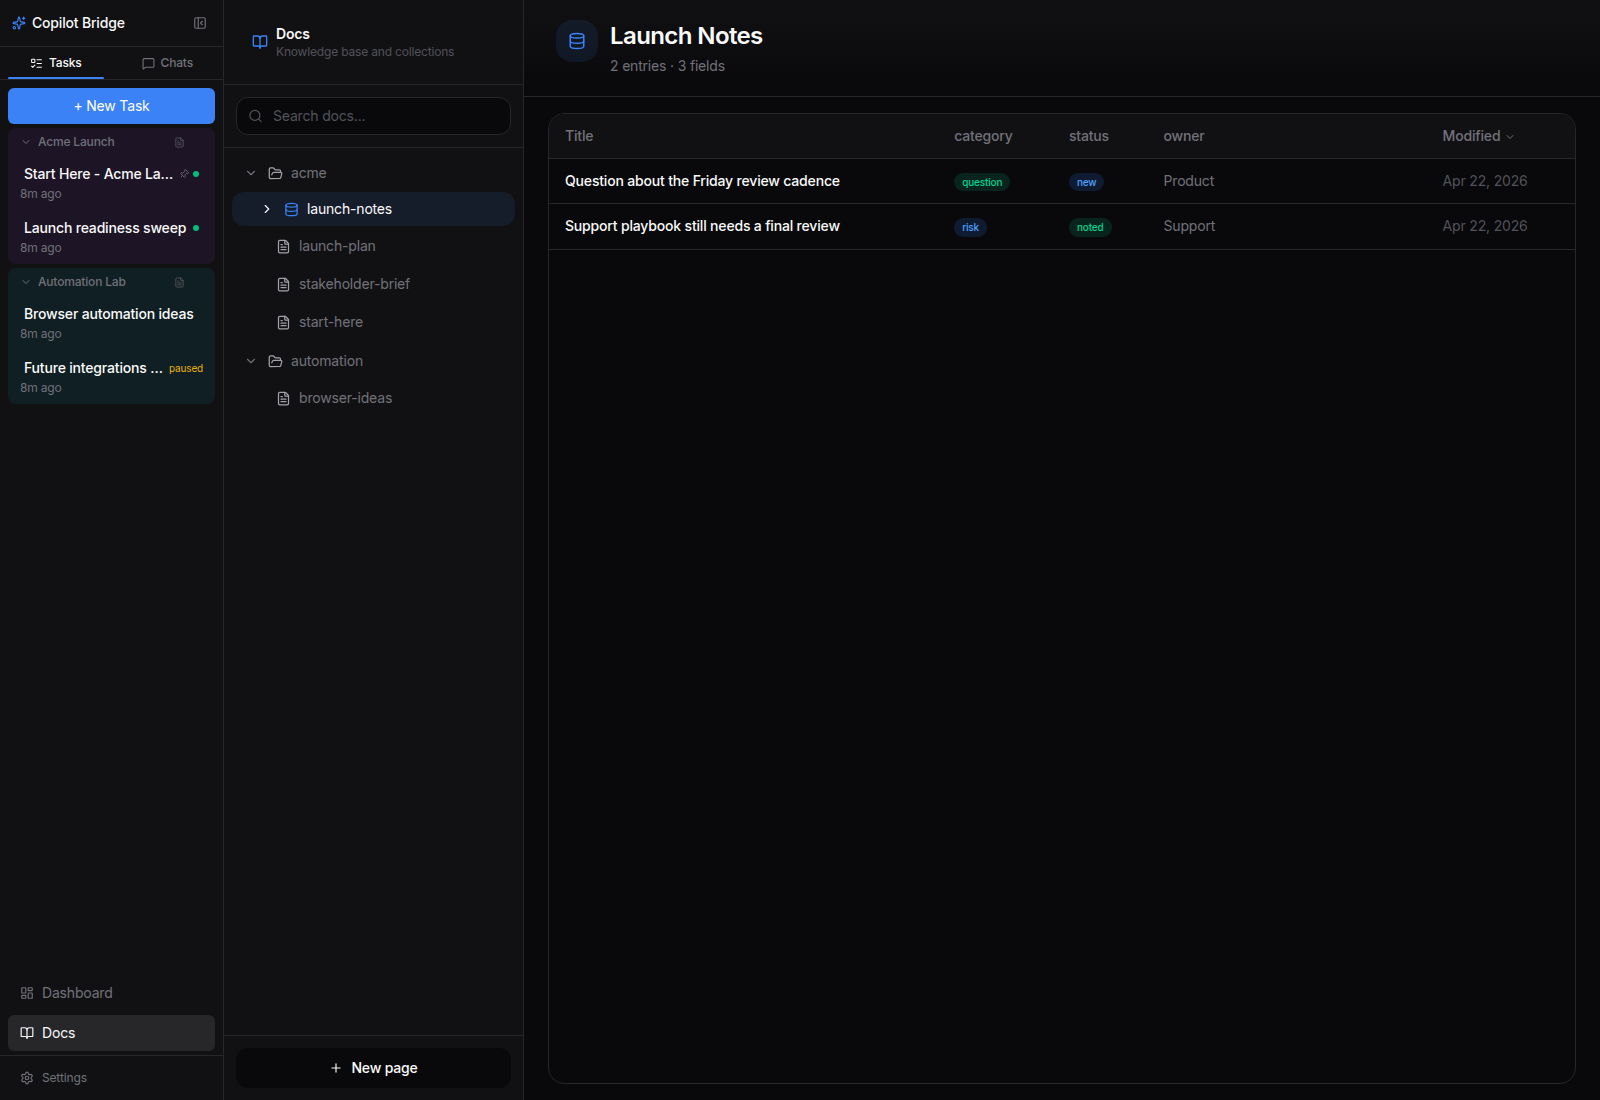Viewport: 1600px width, 1100px height.
Task: Open the Future integrations paused task
Action: [x=111, y=377]
